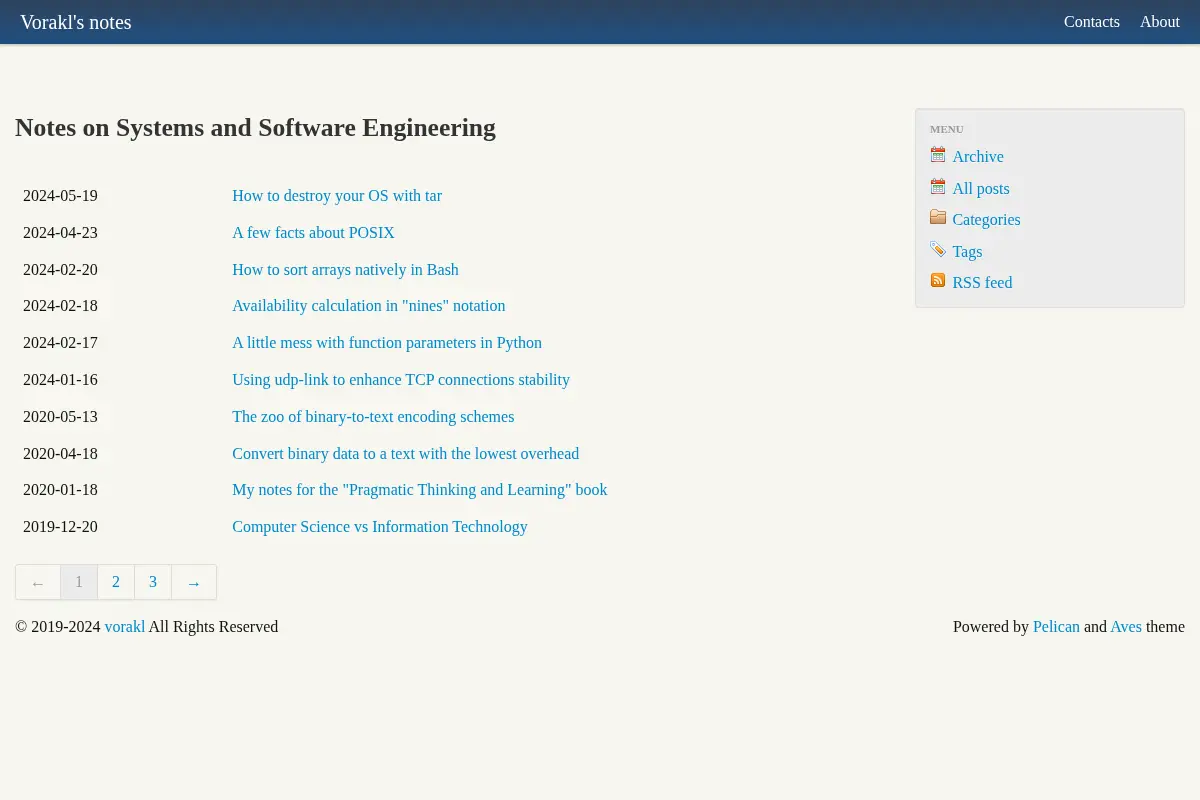Click the date 2020-01-18

click(x=60, y=490)
